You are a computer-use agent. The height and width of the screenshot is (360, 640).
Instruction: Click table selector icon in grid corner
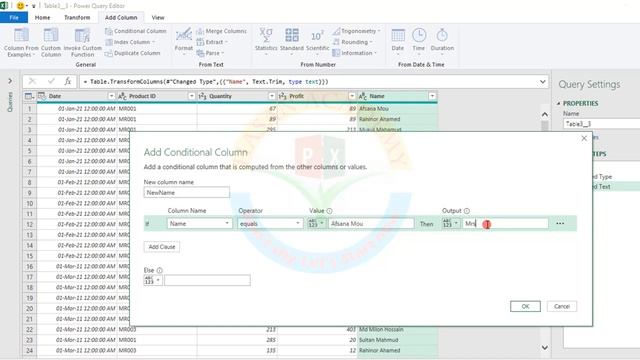(29, 96)
